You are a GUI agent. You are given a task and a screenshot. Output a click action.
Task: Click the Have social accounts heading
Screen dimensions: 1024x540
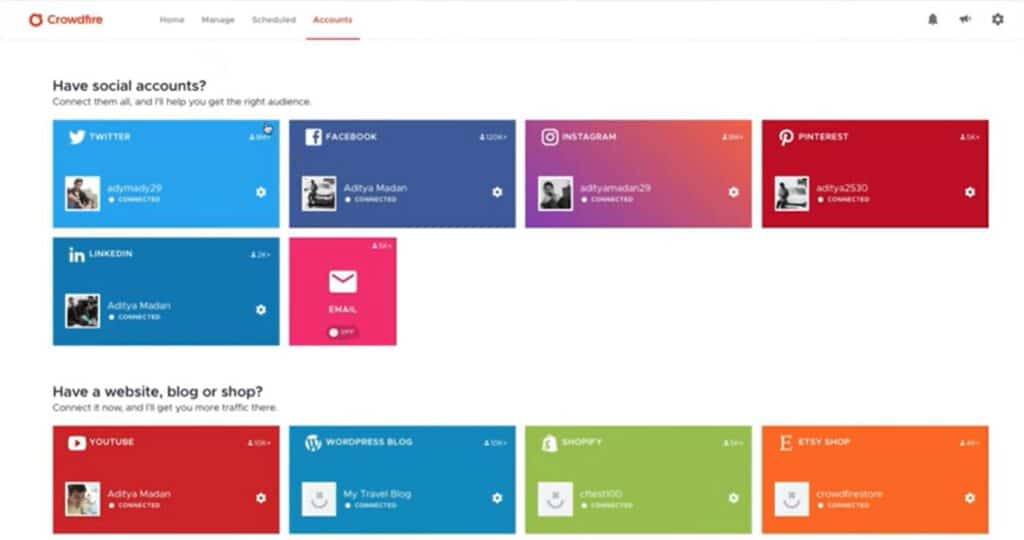[x=129, y=86]
